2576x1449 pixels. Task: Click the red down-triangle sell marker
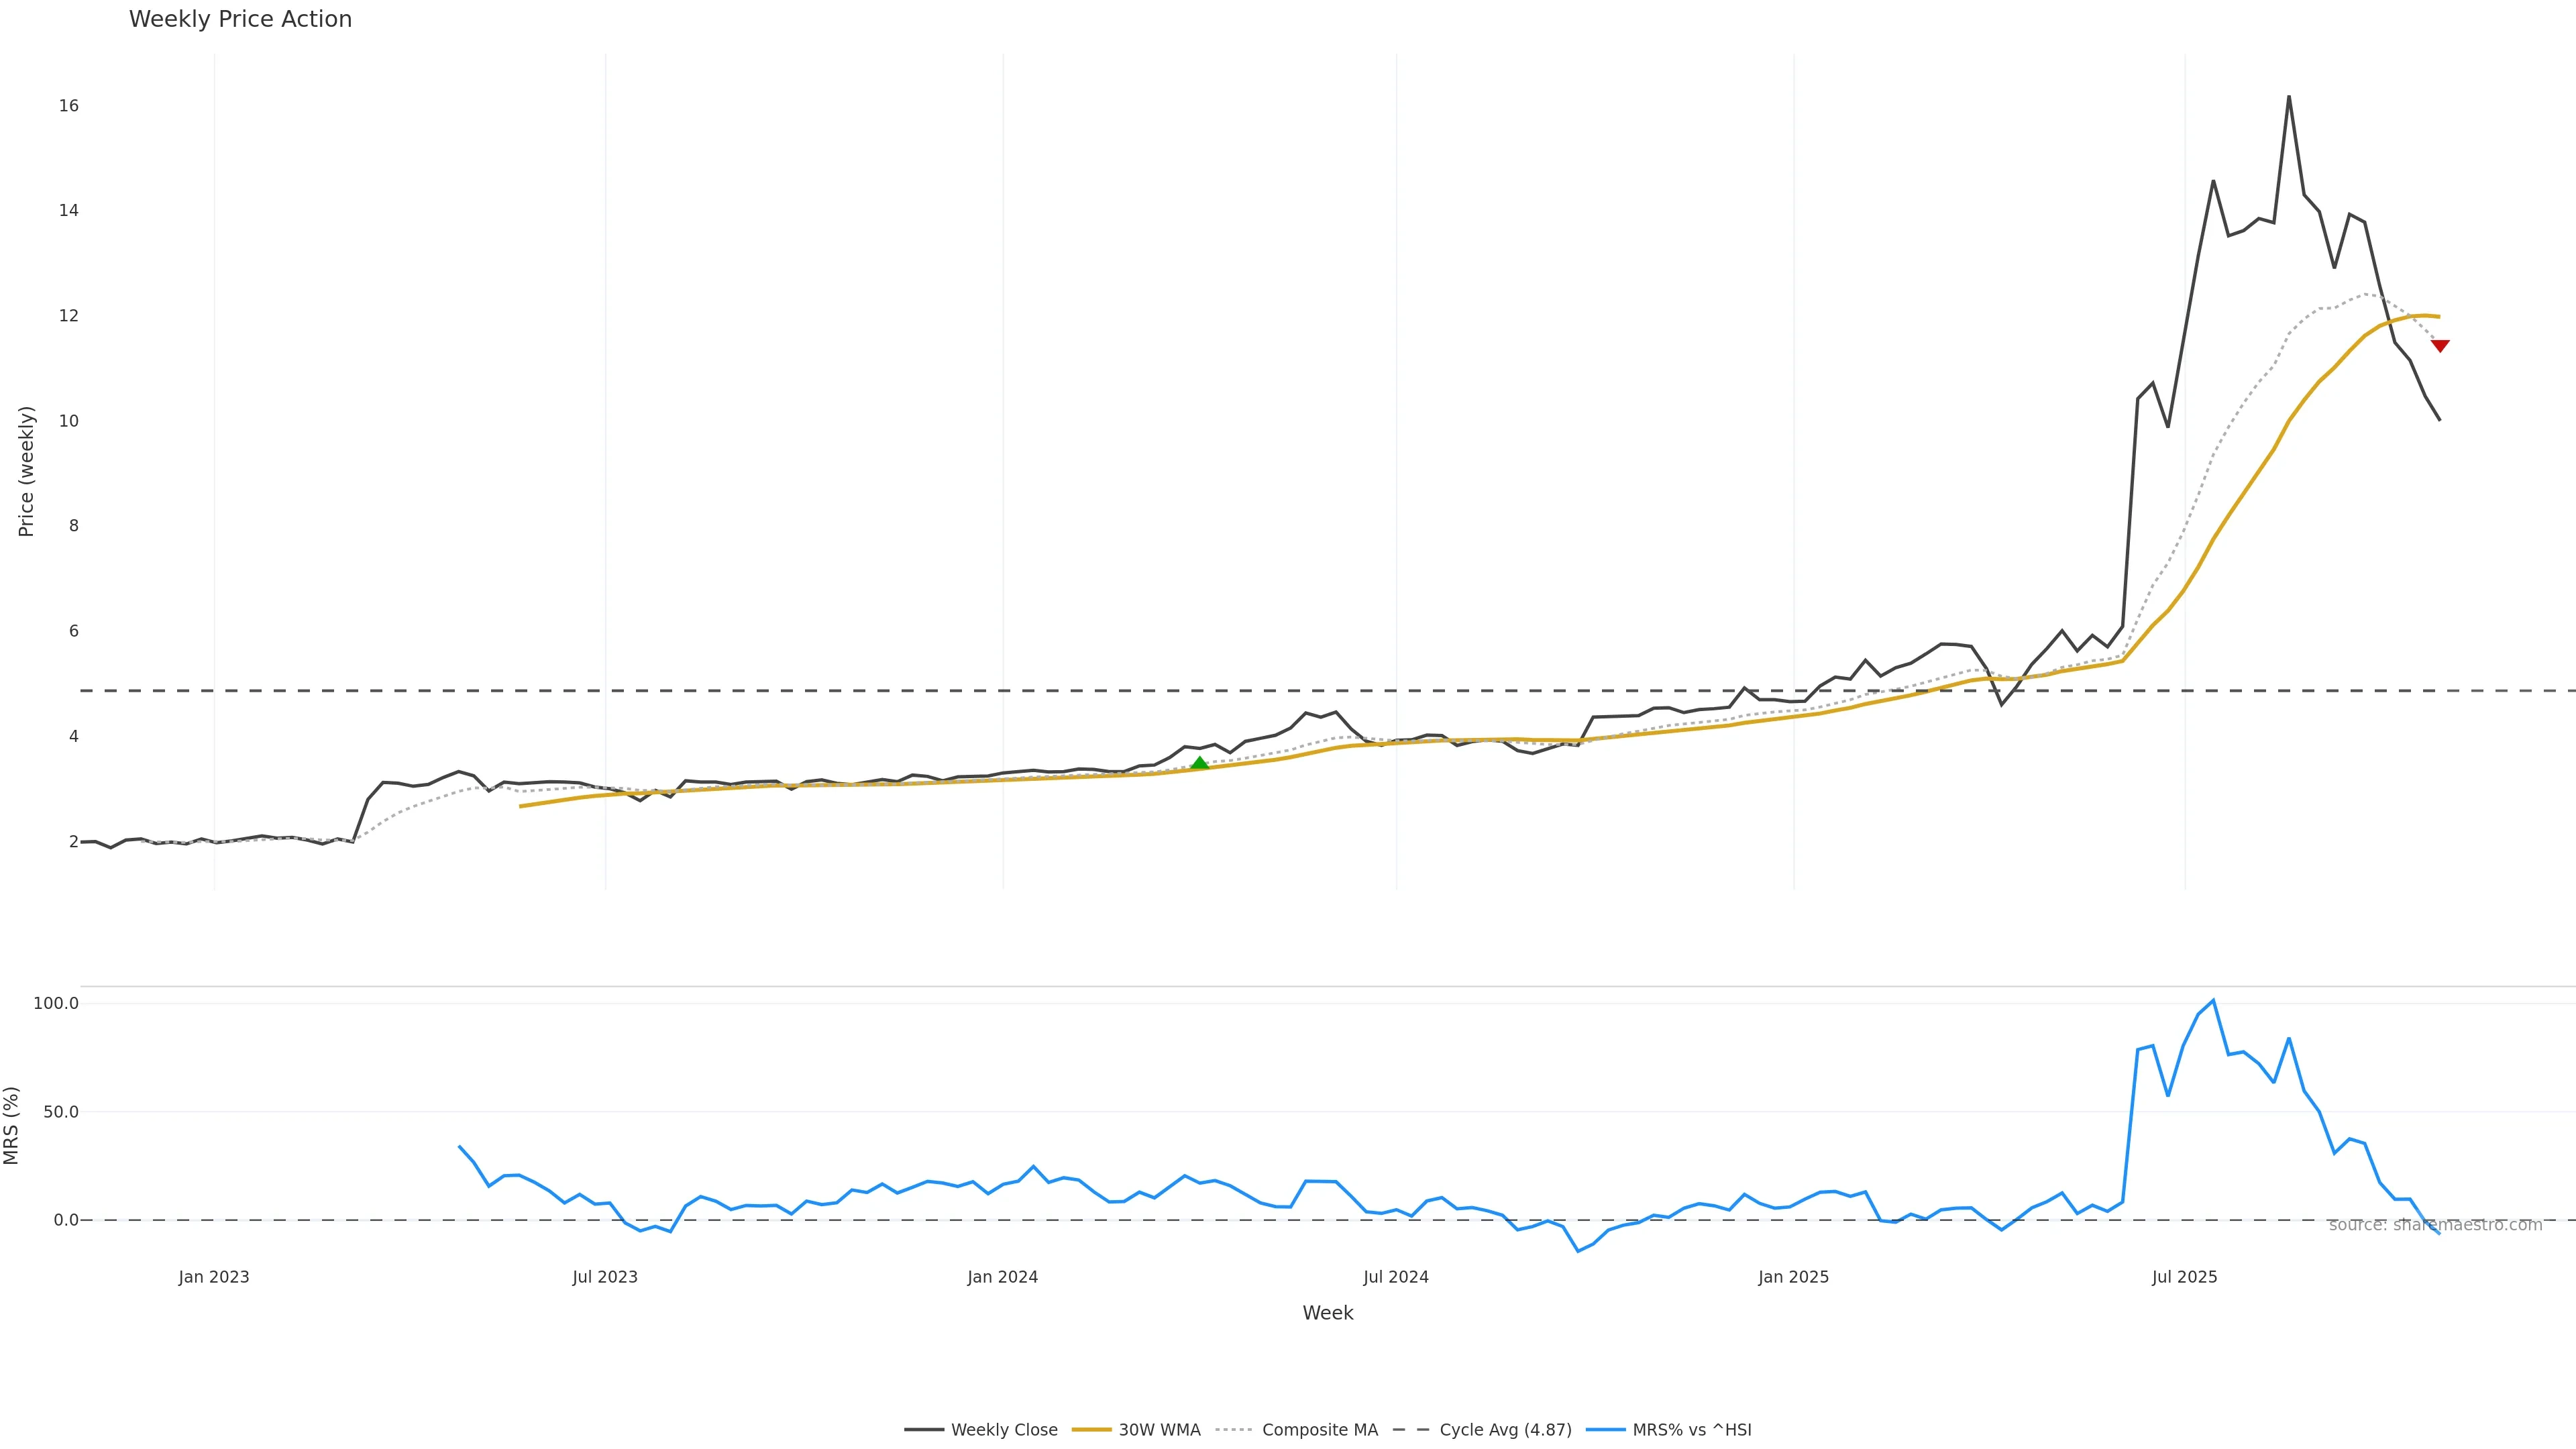pos(2440,346)
